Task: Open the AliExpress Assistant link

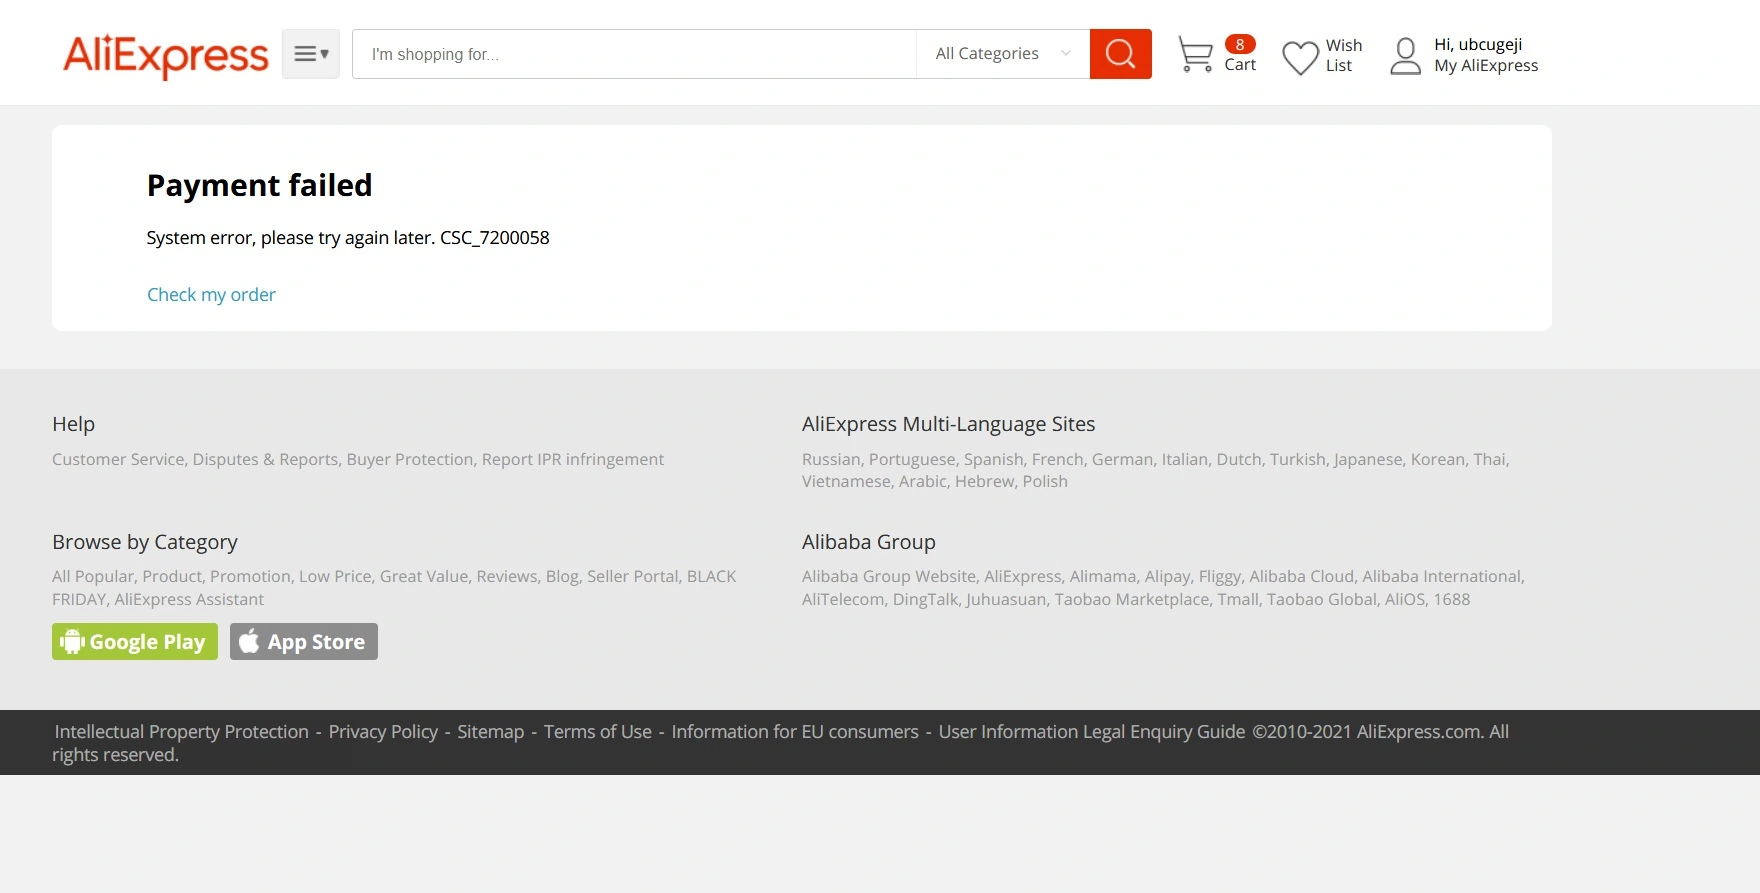Action: (x=189, y=599)
